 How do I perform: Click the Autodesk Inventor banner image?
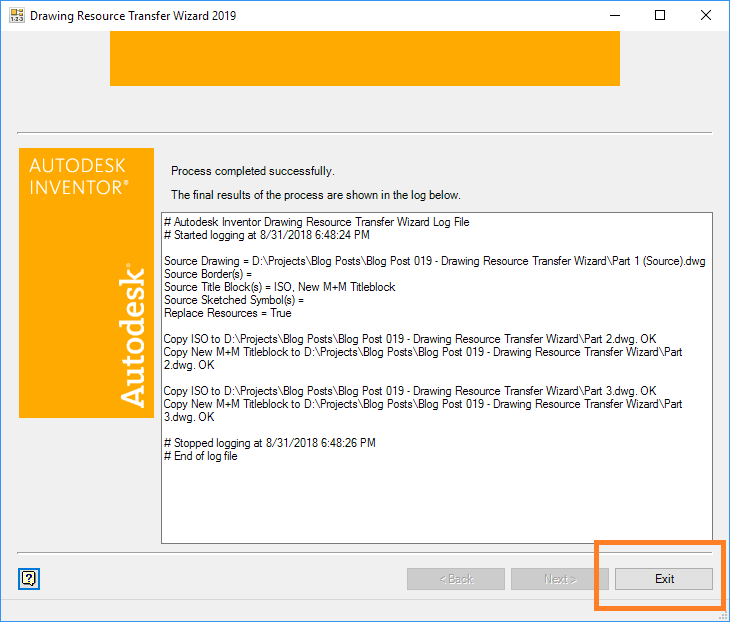point(86,283)
